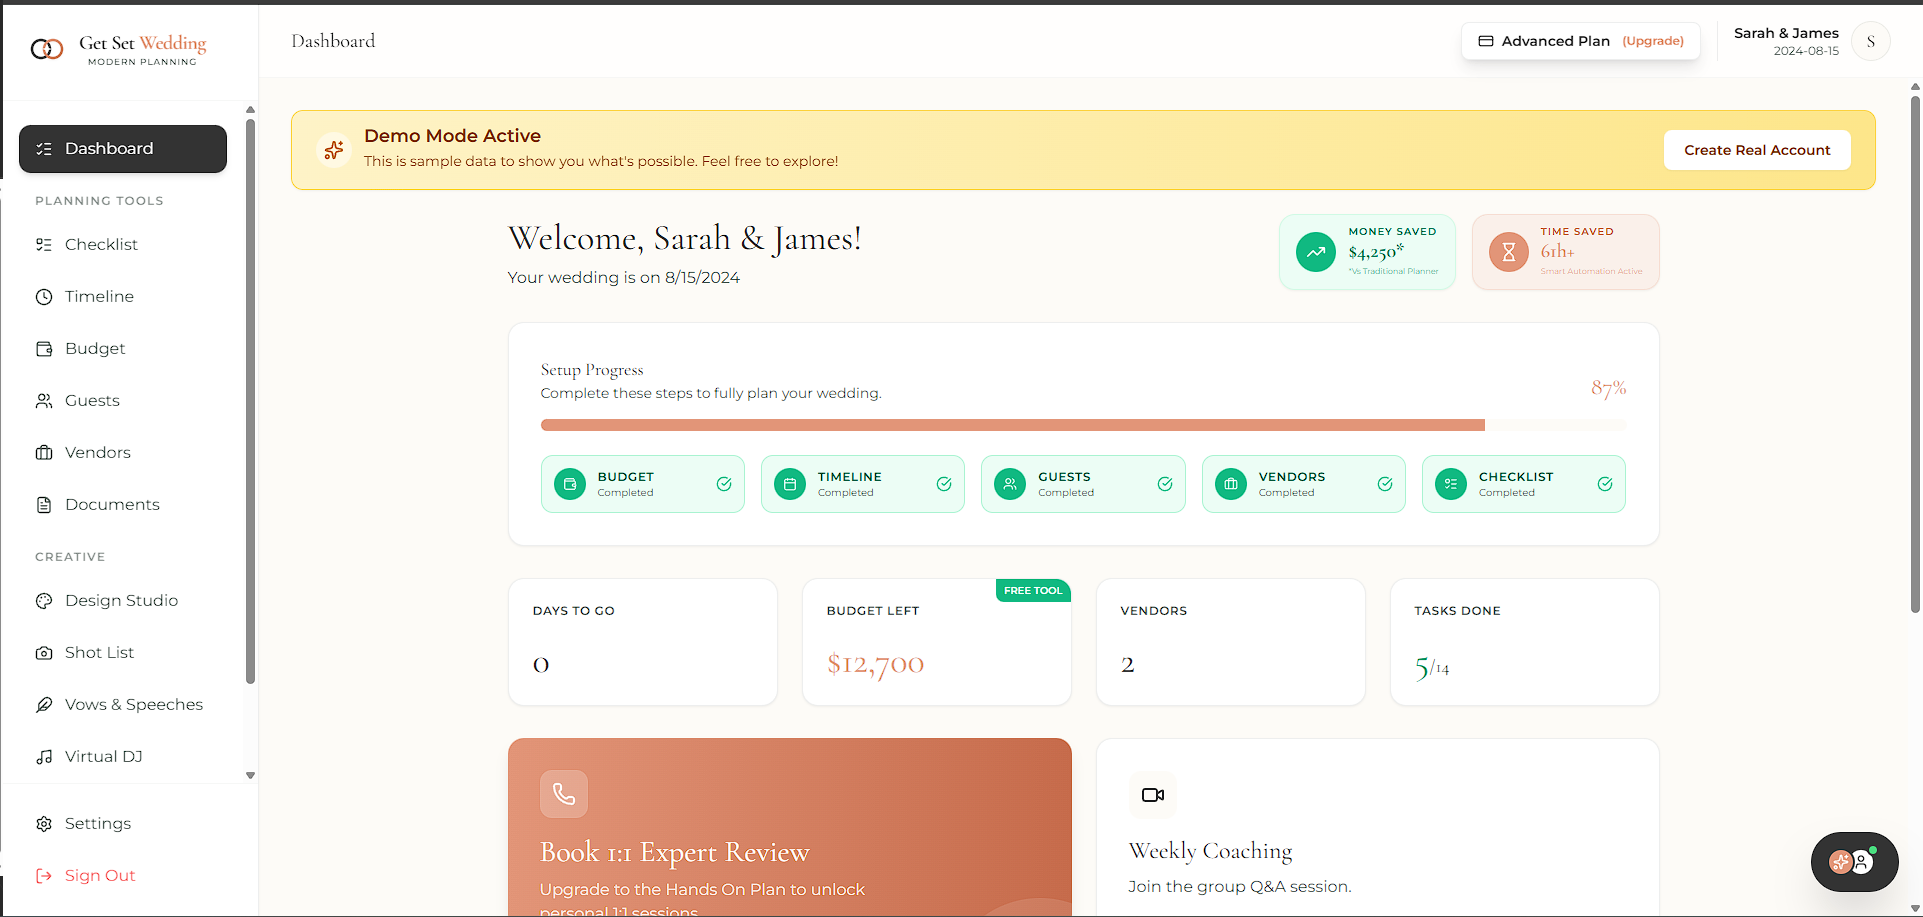Click the Get Set Wedding rings logo
The width and height of the screenshot is (1923, 917).
coord(47,49)
